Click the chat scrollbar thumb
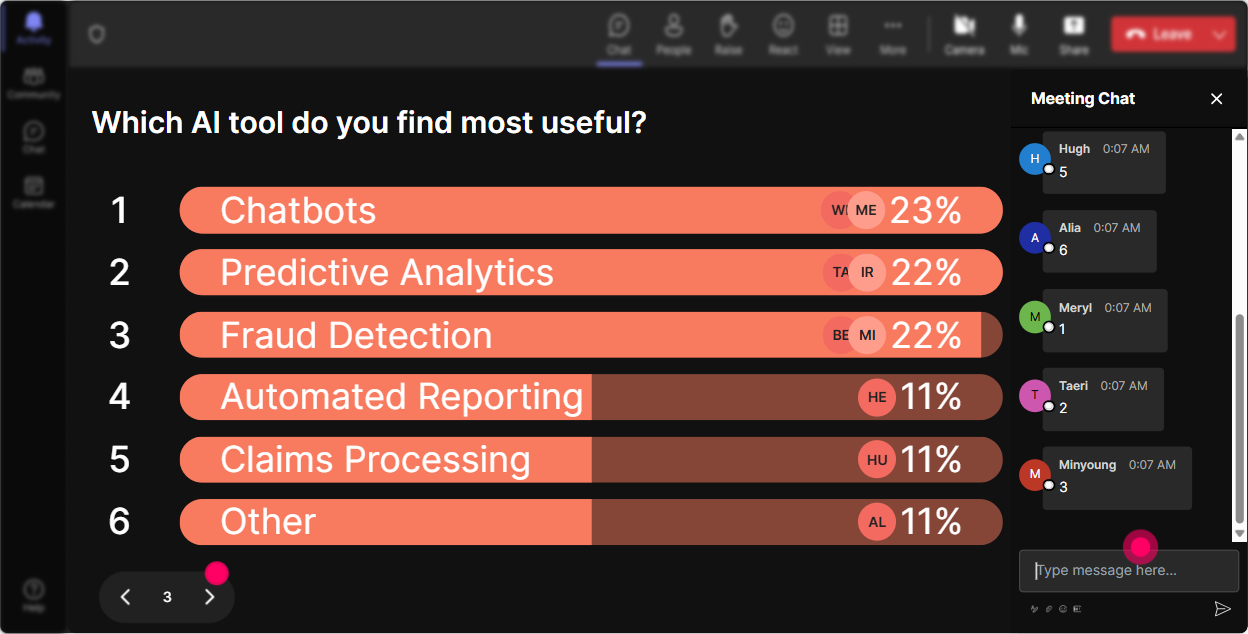 (1240, 419)
